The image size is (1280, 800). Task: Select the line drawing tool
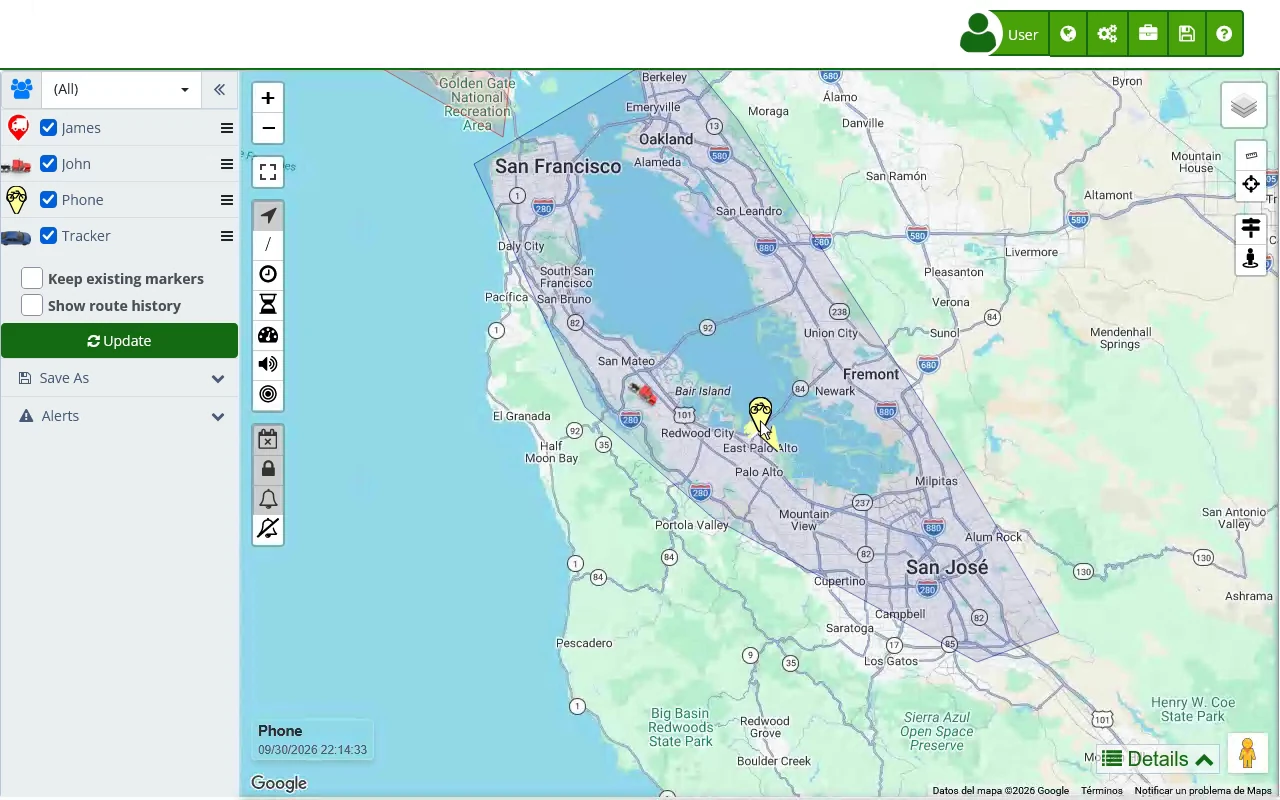click(268, 245)
